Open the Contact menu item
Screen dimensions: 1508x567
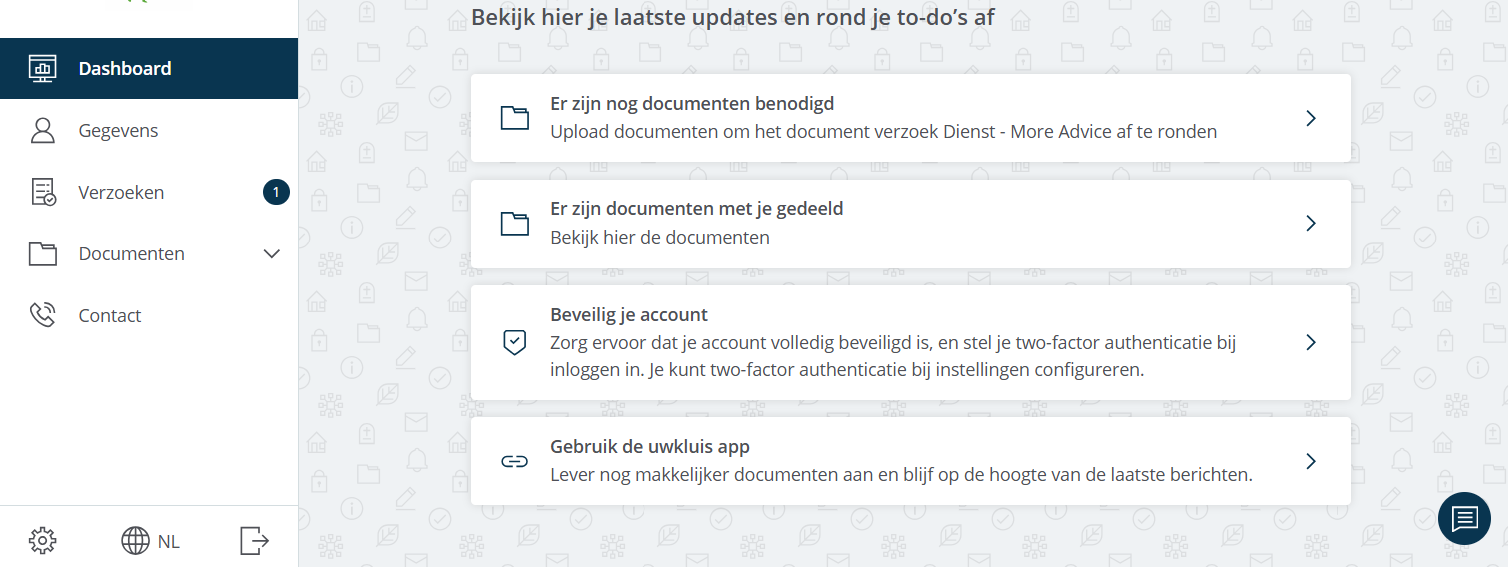110,316
